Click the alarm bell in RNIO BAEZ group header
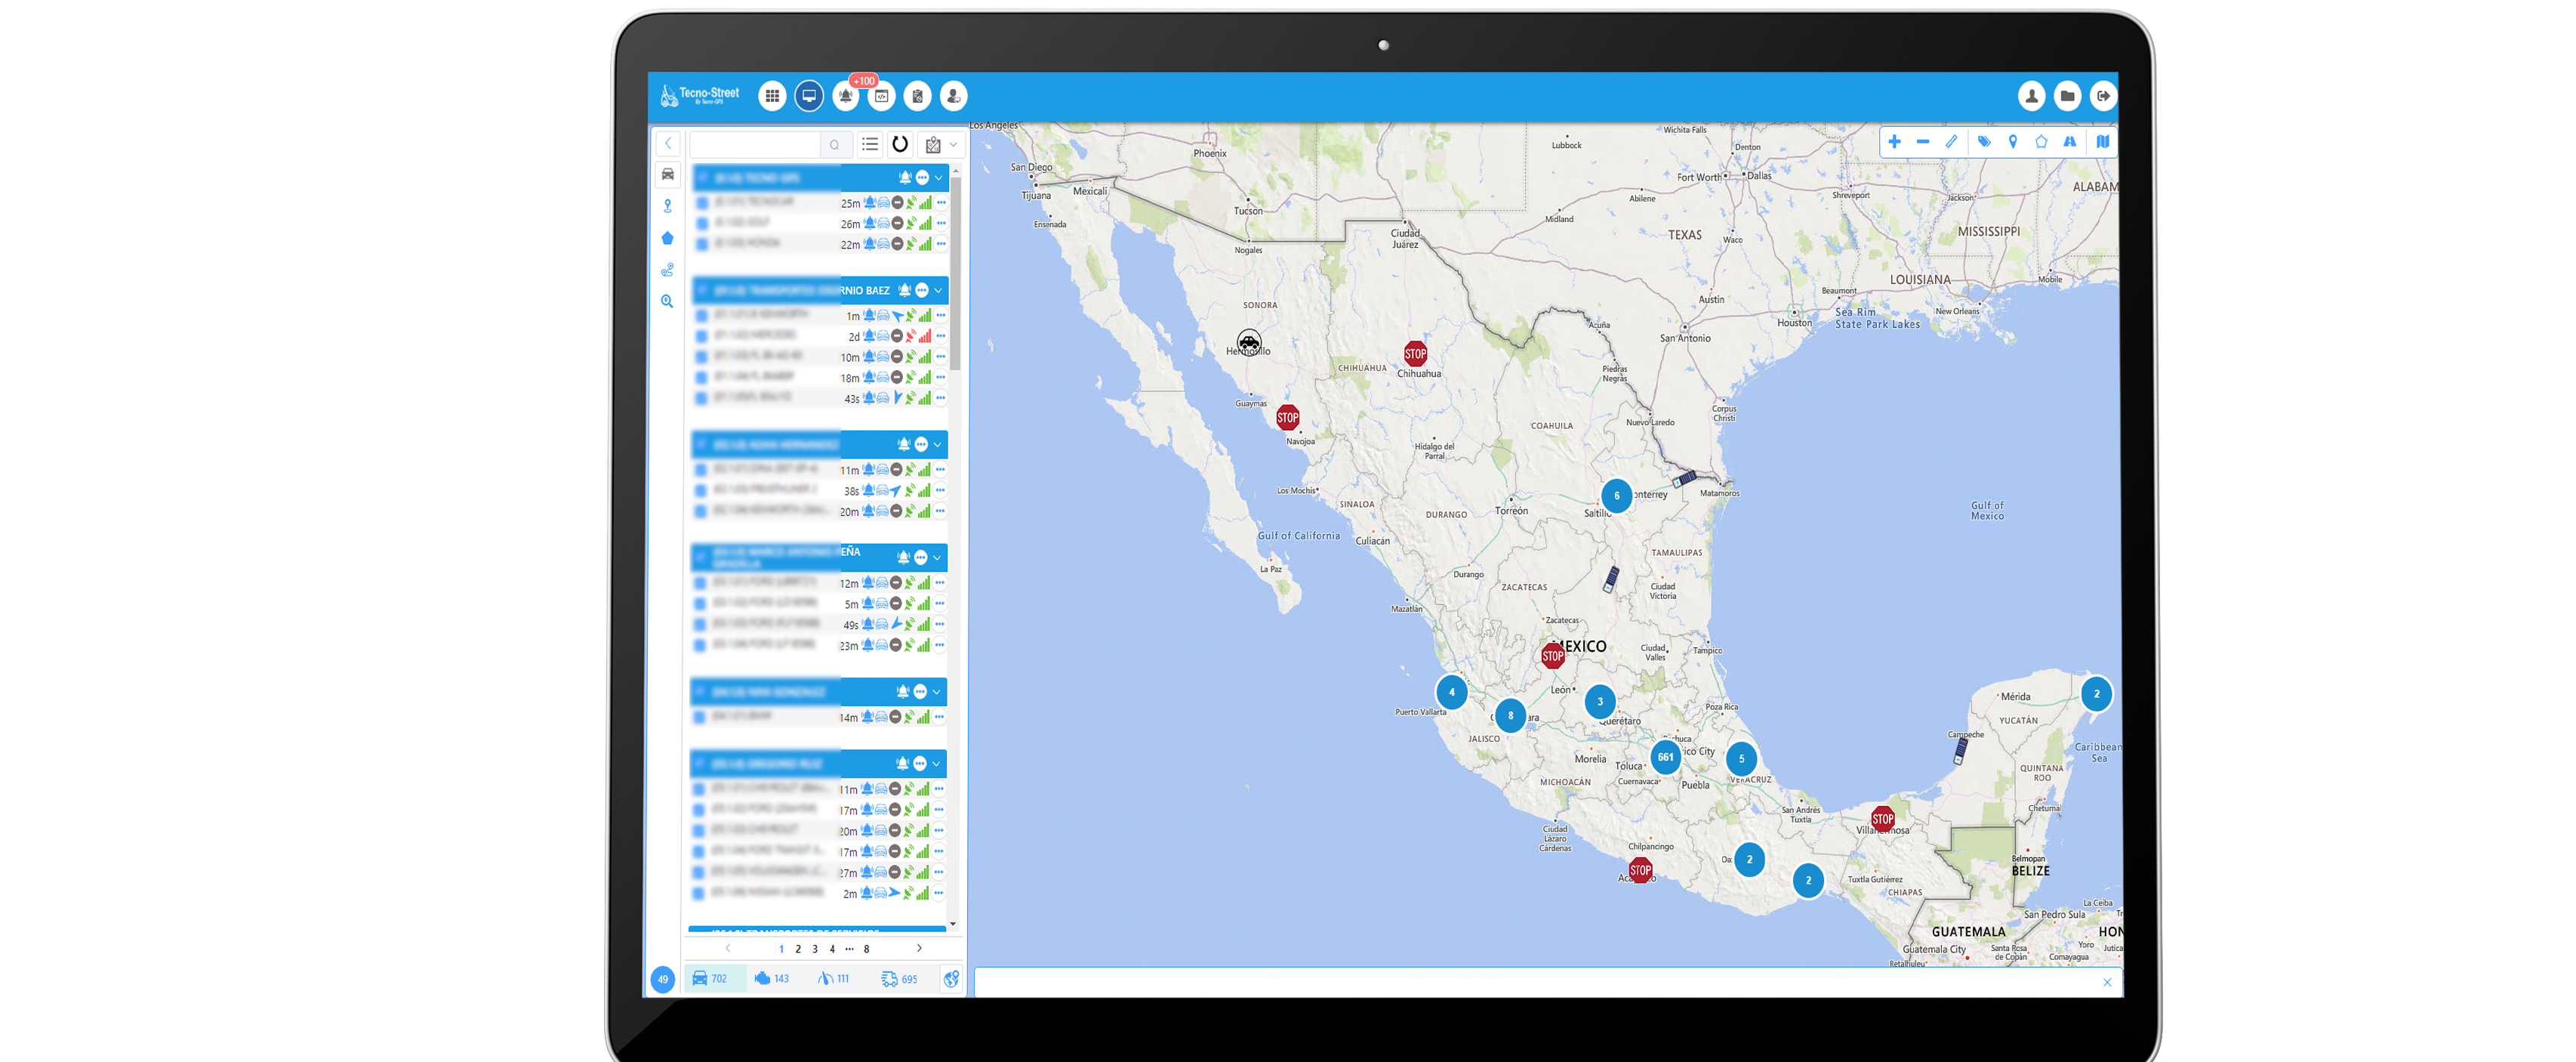2576x1062 pixels. [x=905, y=290]
